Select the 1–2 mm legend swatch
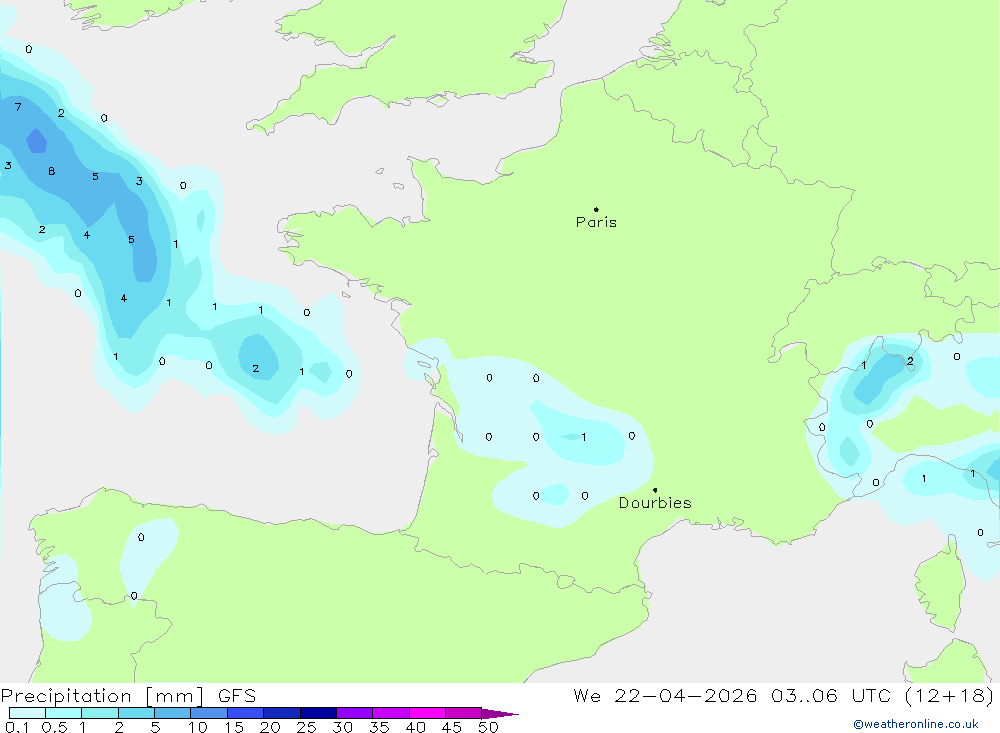Image resolution: width=1000 pixels, height=733 pixels. click(x=99, y=713)
